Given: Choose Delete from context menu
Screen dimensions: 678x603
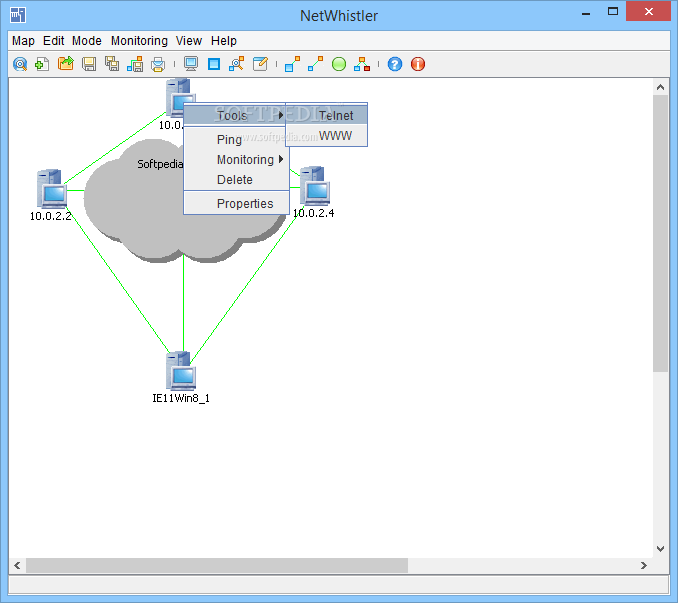Looking at the screenshot, I should pos(236,180).
